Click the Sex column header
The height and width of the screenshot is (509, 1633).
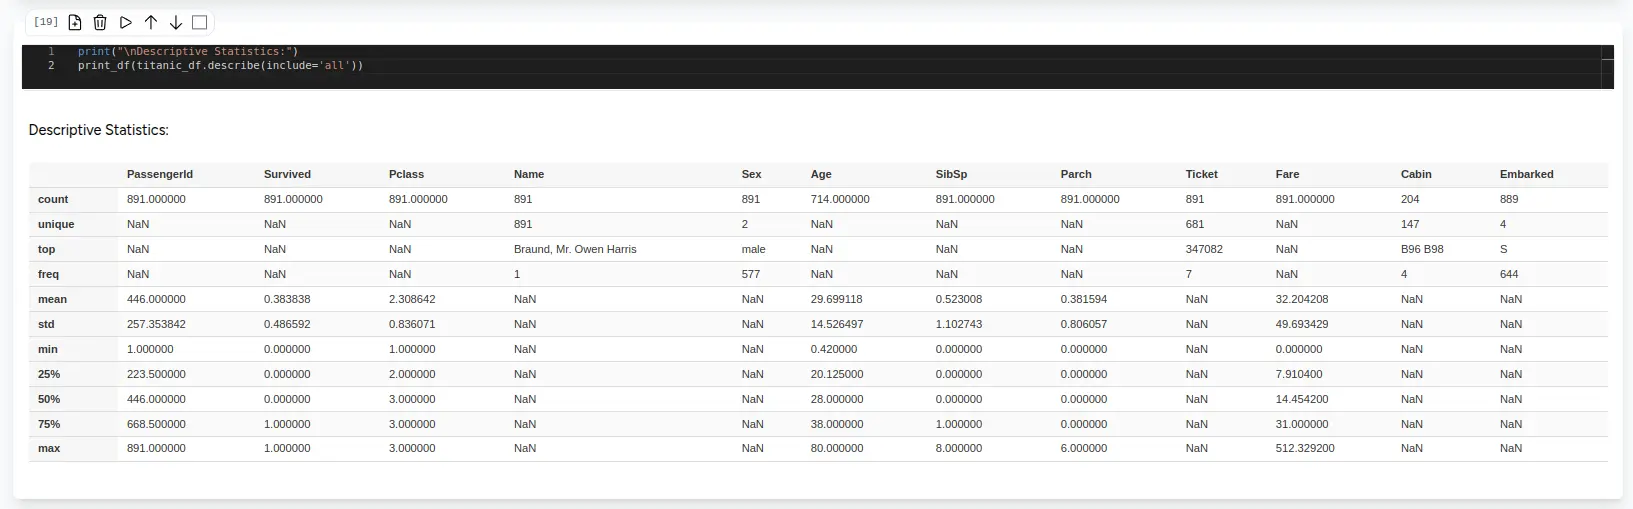(x=751, y=174)
